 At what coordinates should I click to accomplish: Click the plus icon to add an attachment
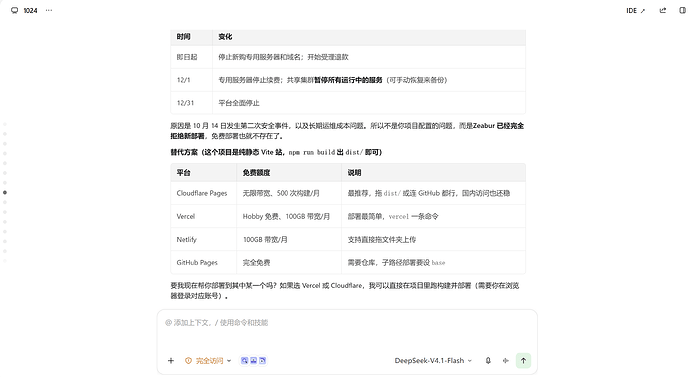point(171,361)
